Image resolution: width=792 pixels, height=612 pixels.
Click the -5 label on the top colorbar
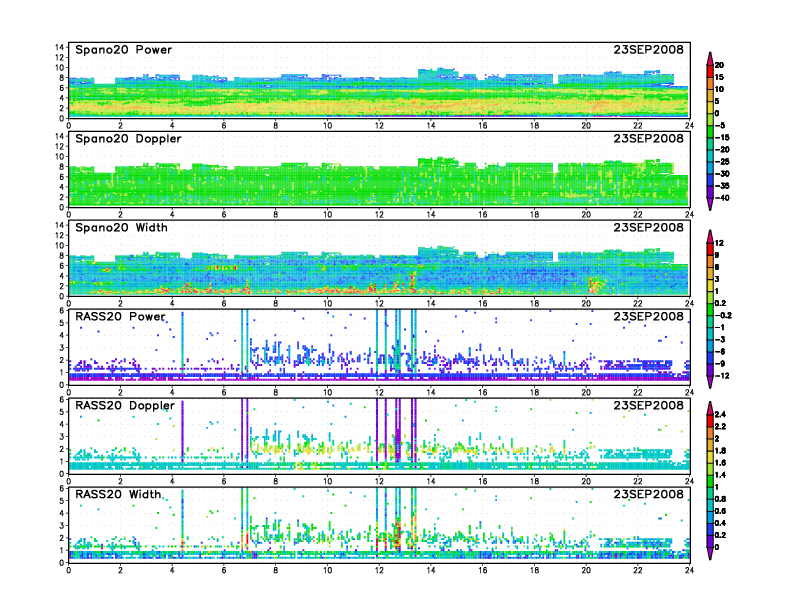point(720,126)
